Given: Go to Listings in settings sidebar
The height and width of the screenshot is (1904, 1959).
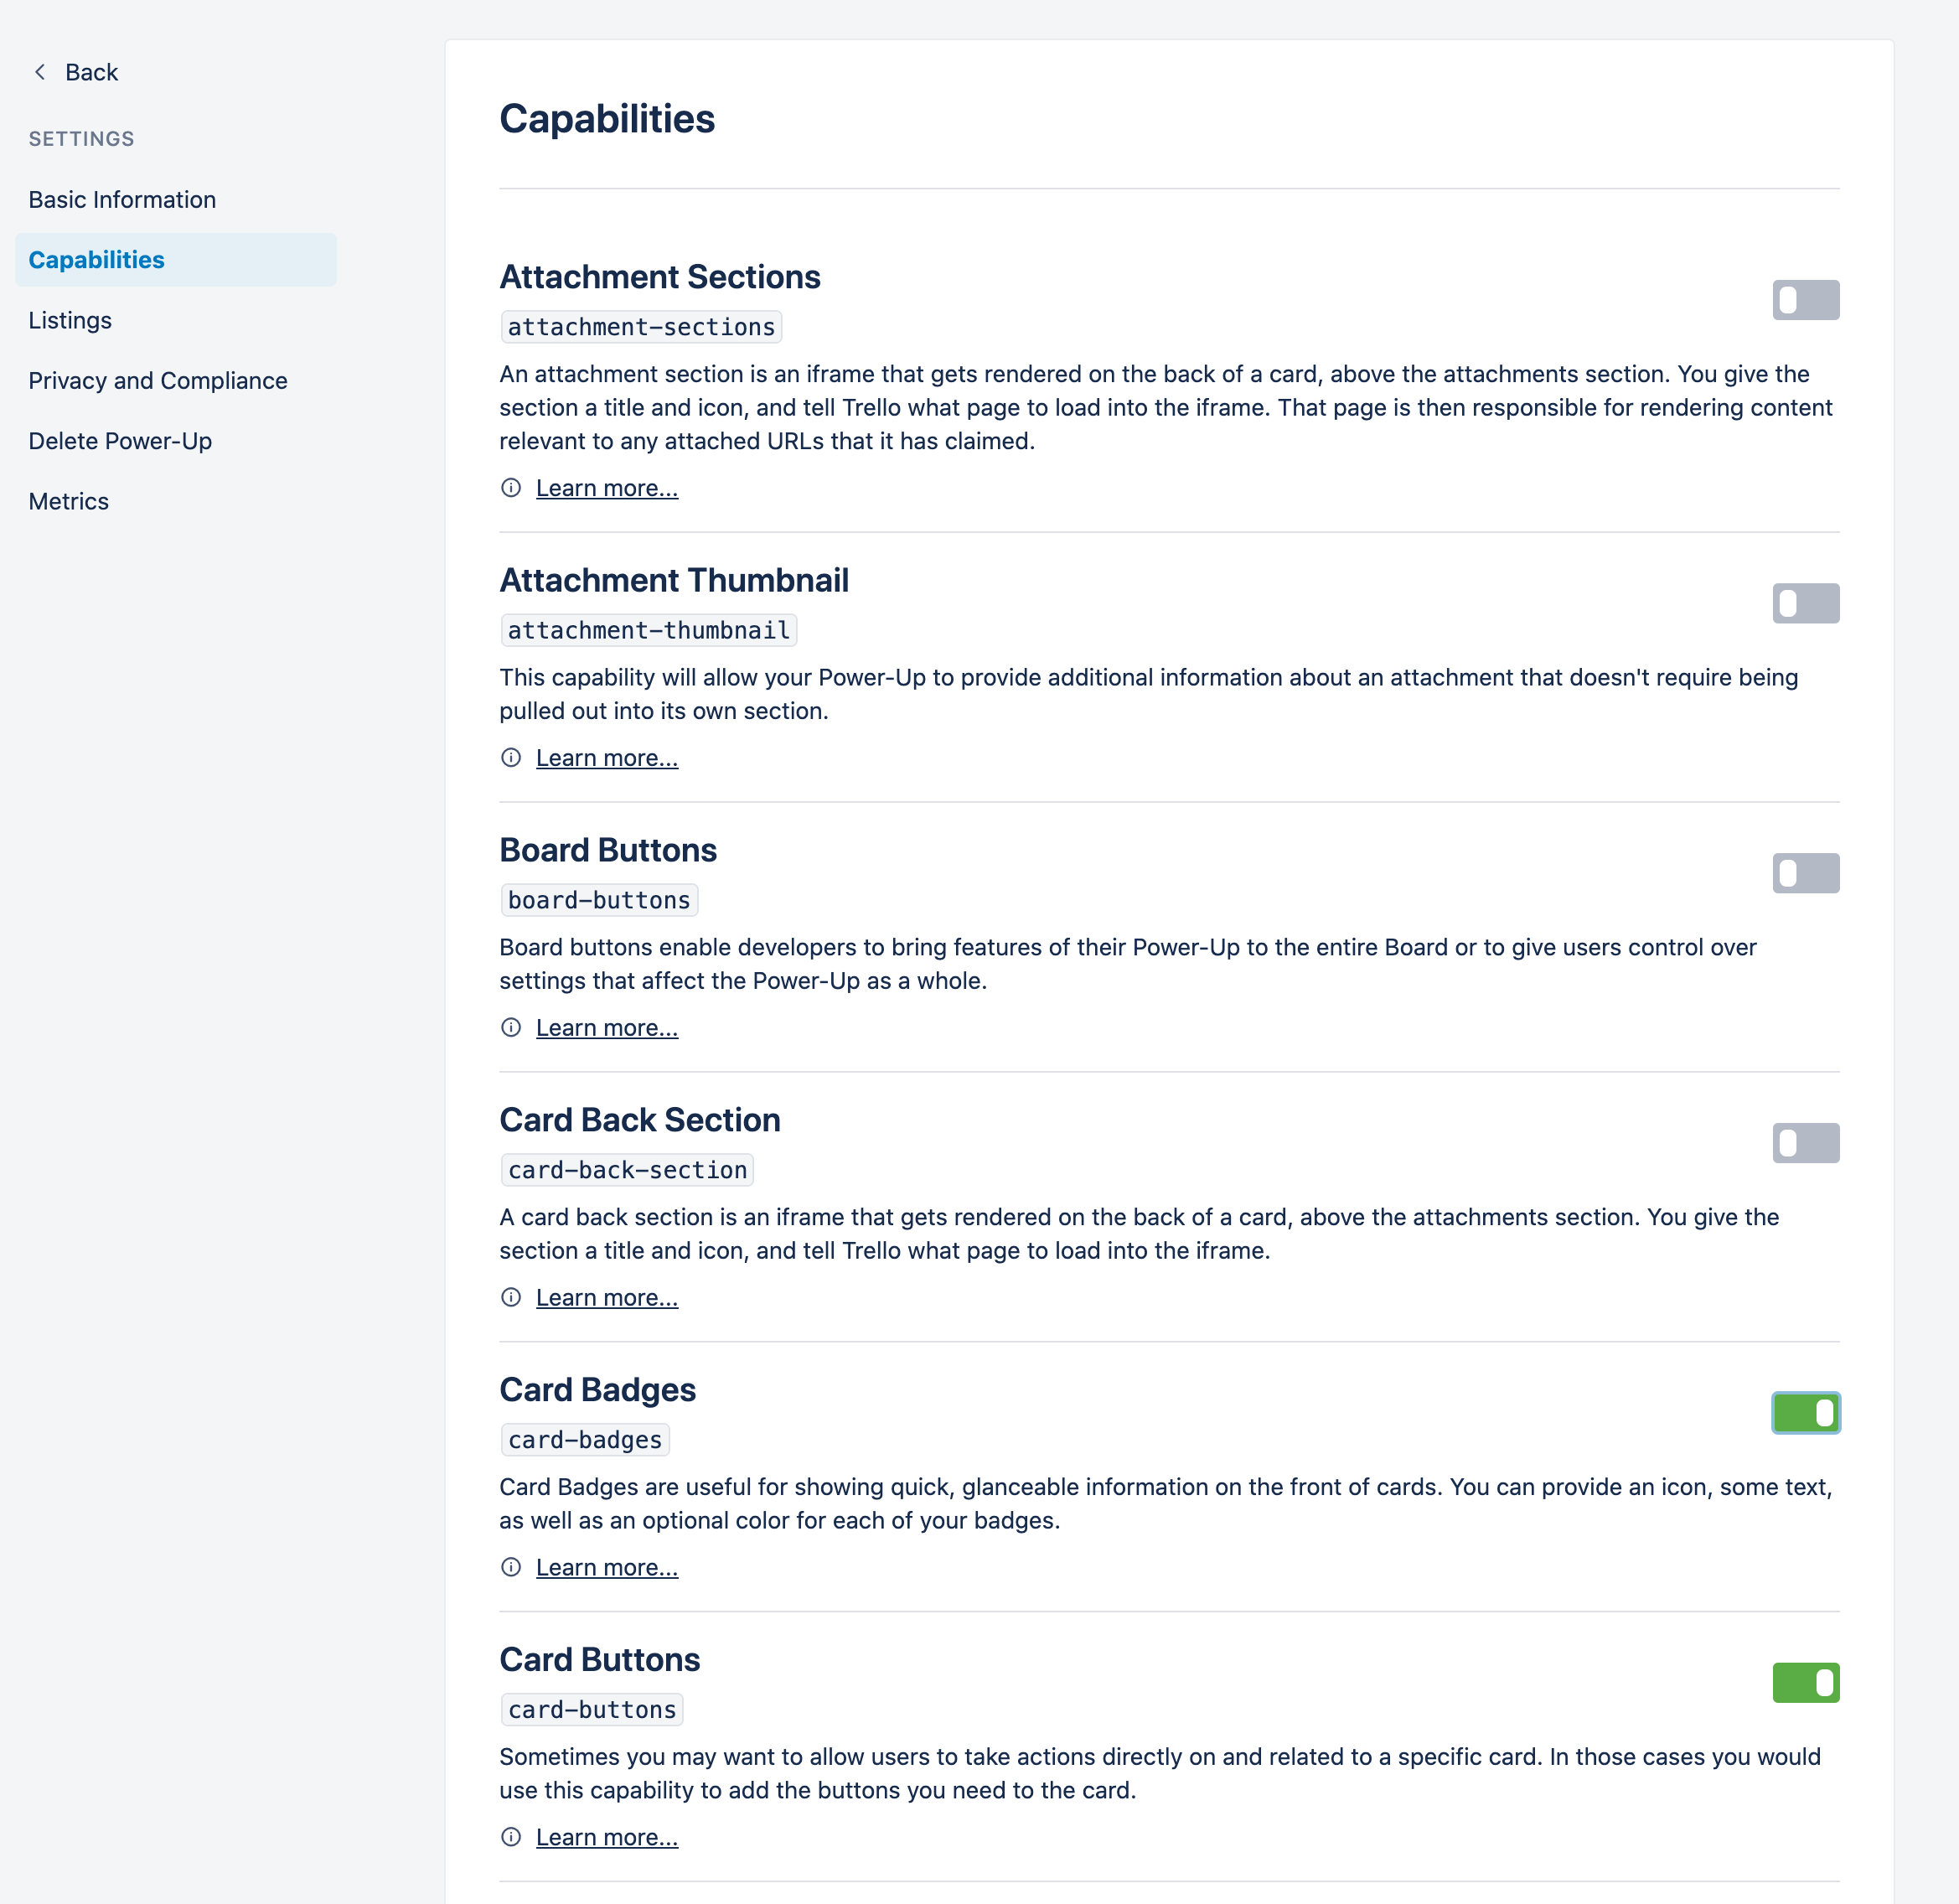Looking at the screenshot, I should tap(70, 321).
